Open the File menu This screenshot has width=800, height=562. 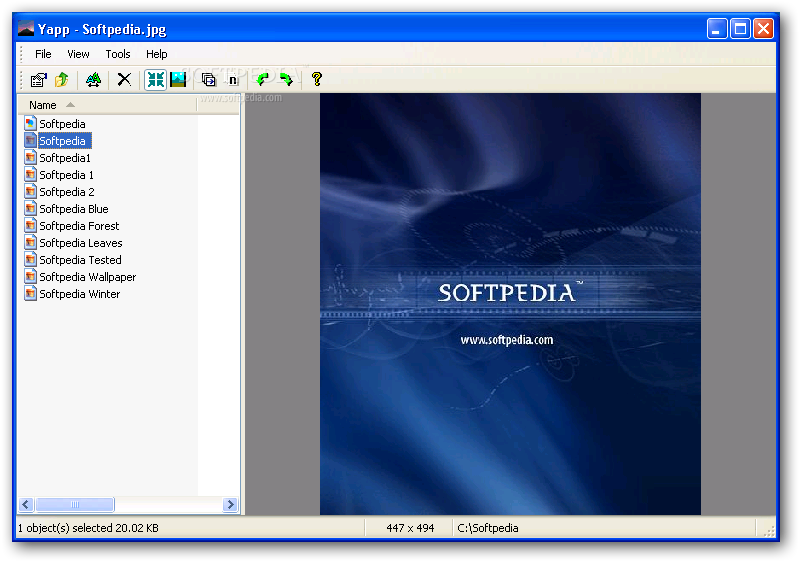tap(43, 54)
